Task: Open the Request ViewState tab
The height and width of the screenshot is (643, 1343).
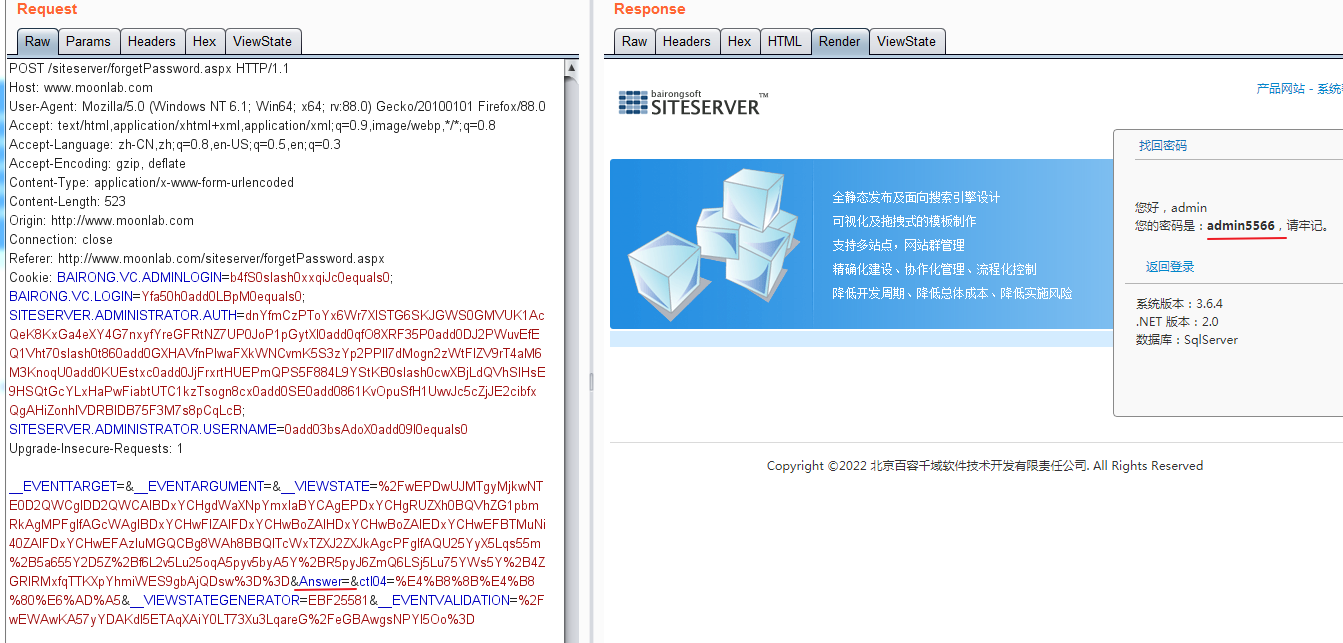Action: pos(262,41)
